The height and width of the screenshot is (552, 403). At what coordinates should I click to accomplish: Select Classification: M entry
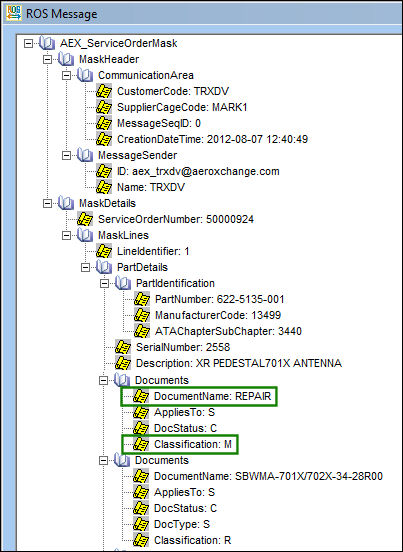tap(193, 445)
